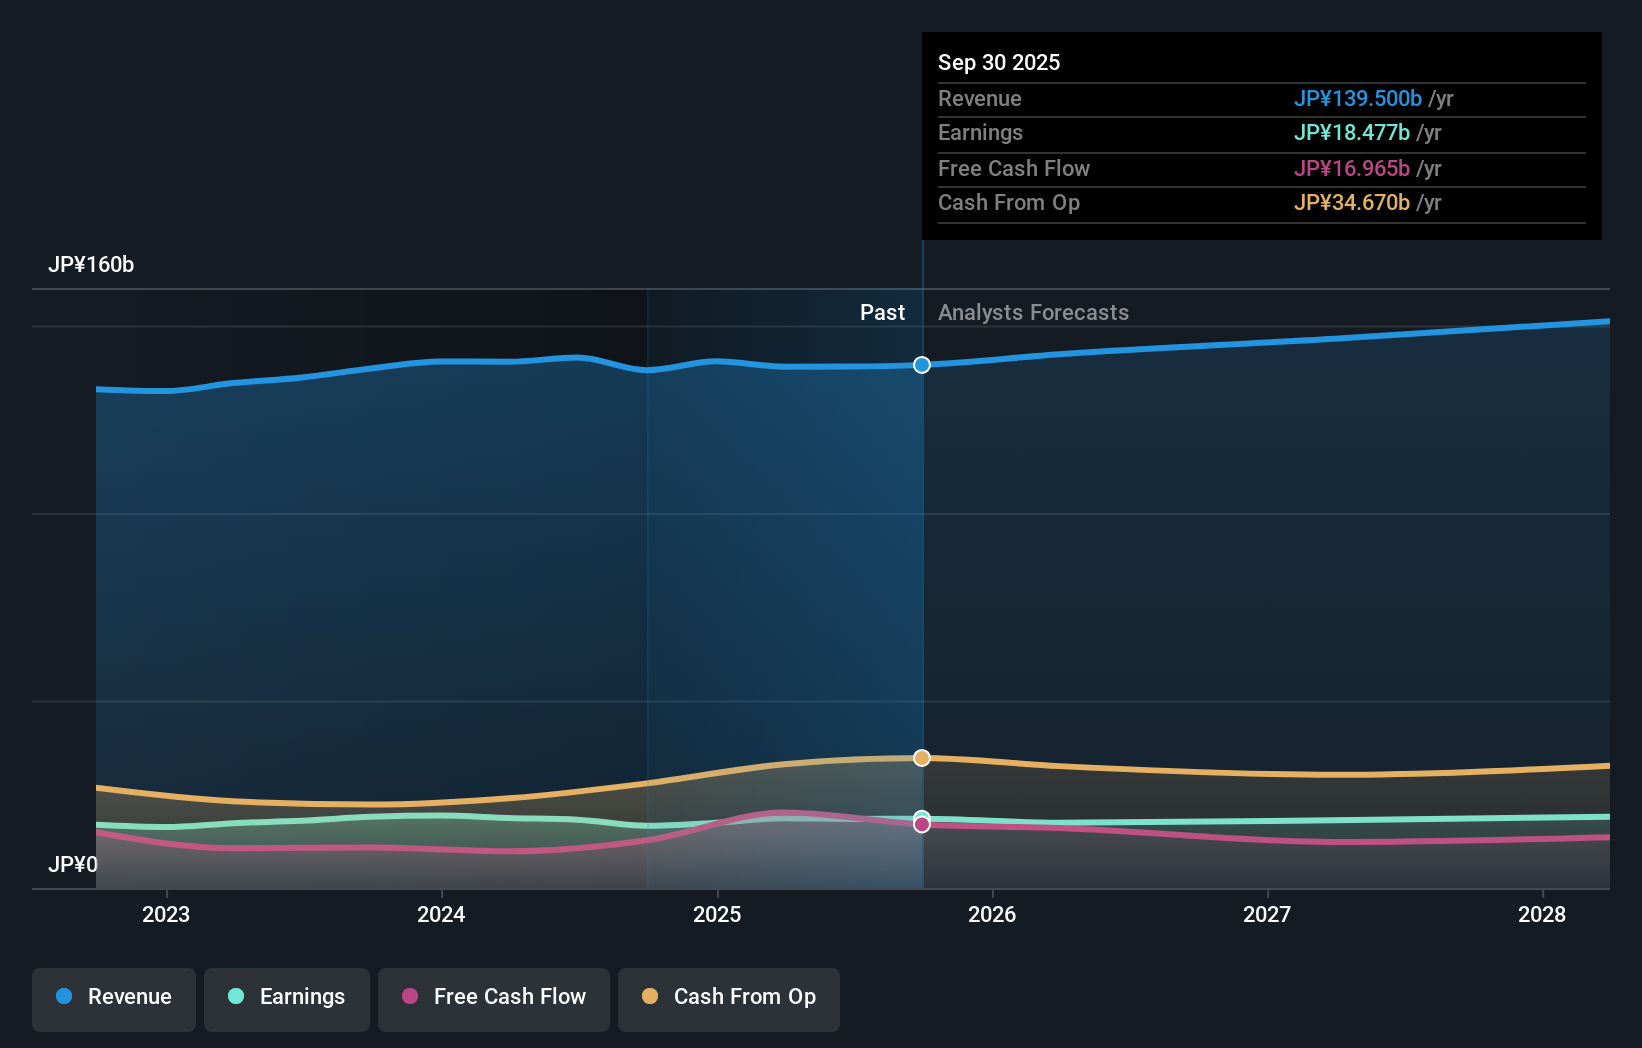Click the pink Free Cash Flow legend dot

[x=410, y=996]
